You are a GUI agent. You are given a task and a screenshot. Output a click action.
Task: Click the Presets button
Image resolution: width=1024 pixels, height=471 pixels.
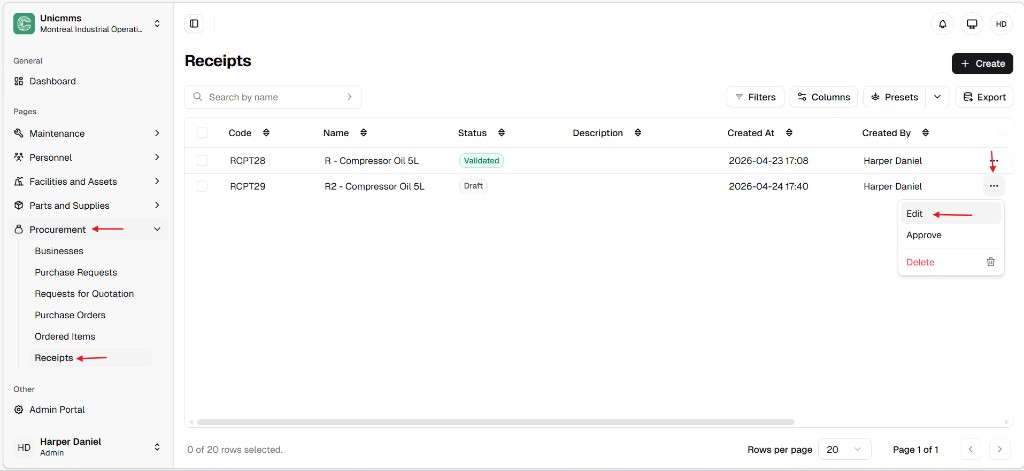895,97
